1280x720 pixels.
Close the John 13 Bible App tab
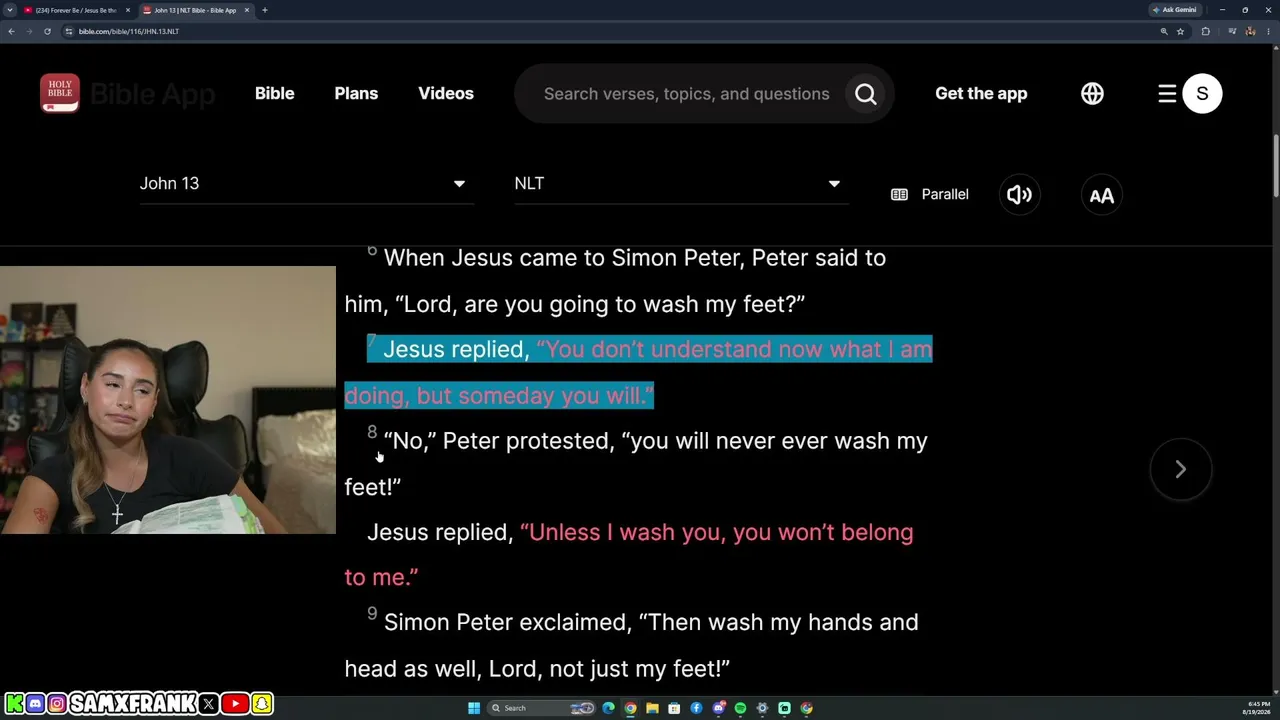tap(247, 10)
